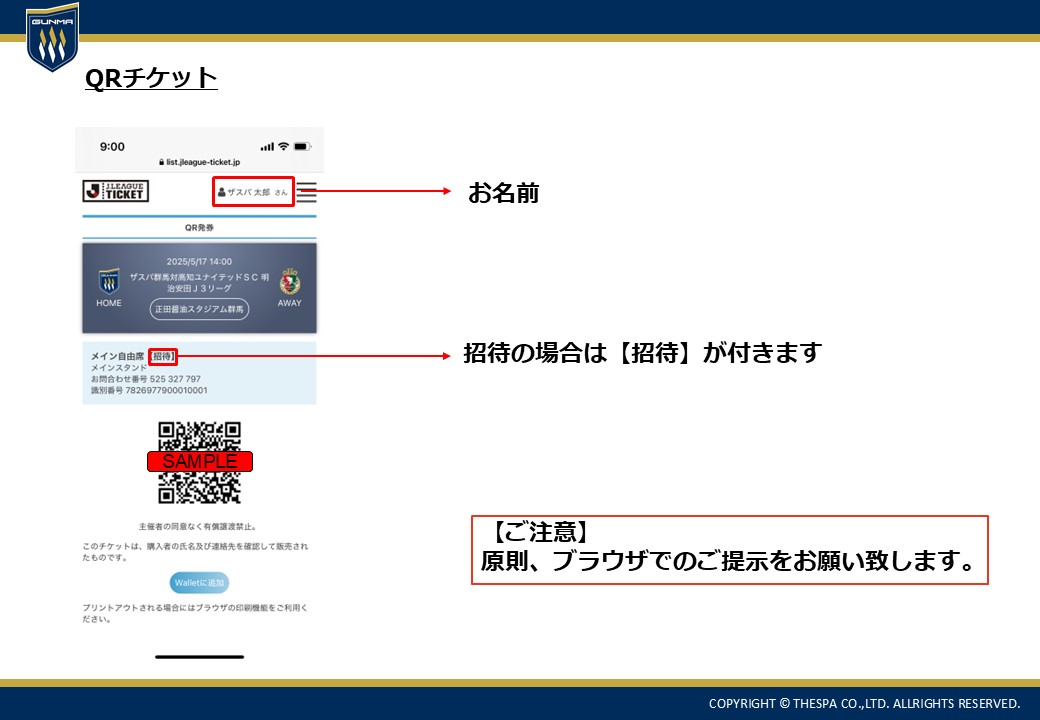This screenshot has width=1040, height=720.
Task: Click the Wi-Fi status icon
Action: point(284,146)
